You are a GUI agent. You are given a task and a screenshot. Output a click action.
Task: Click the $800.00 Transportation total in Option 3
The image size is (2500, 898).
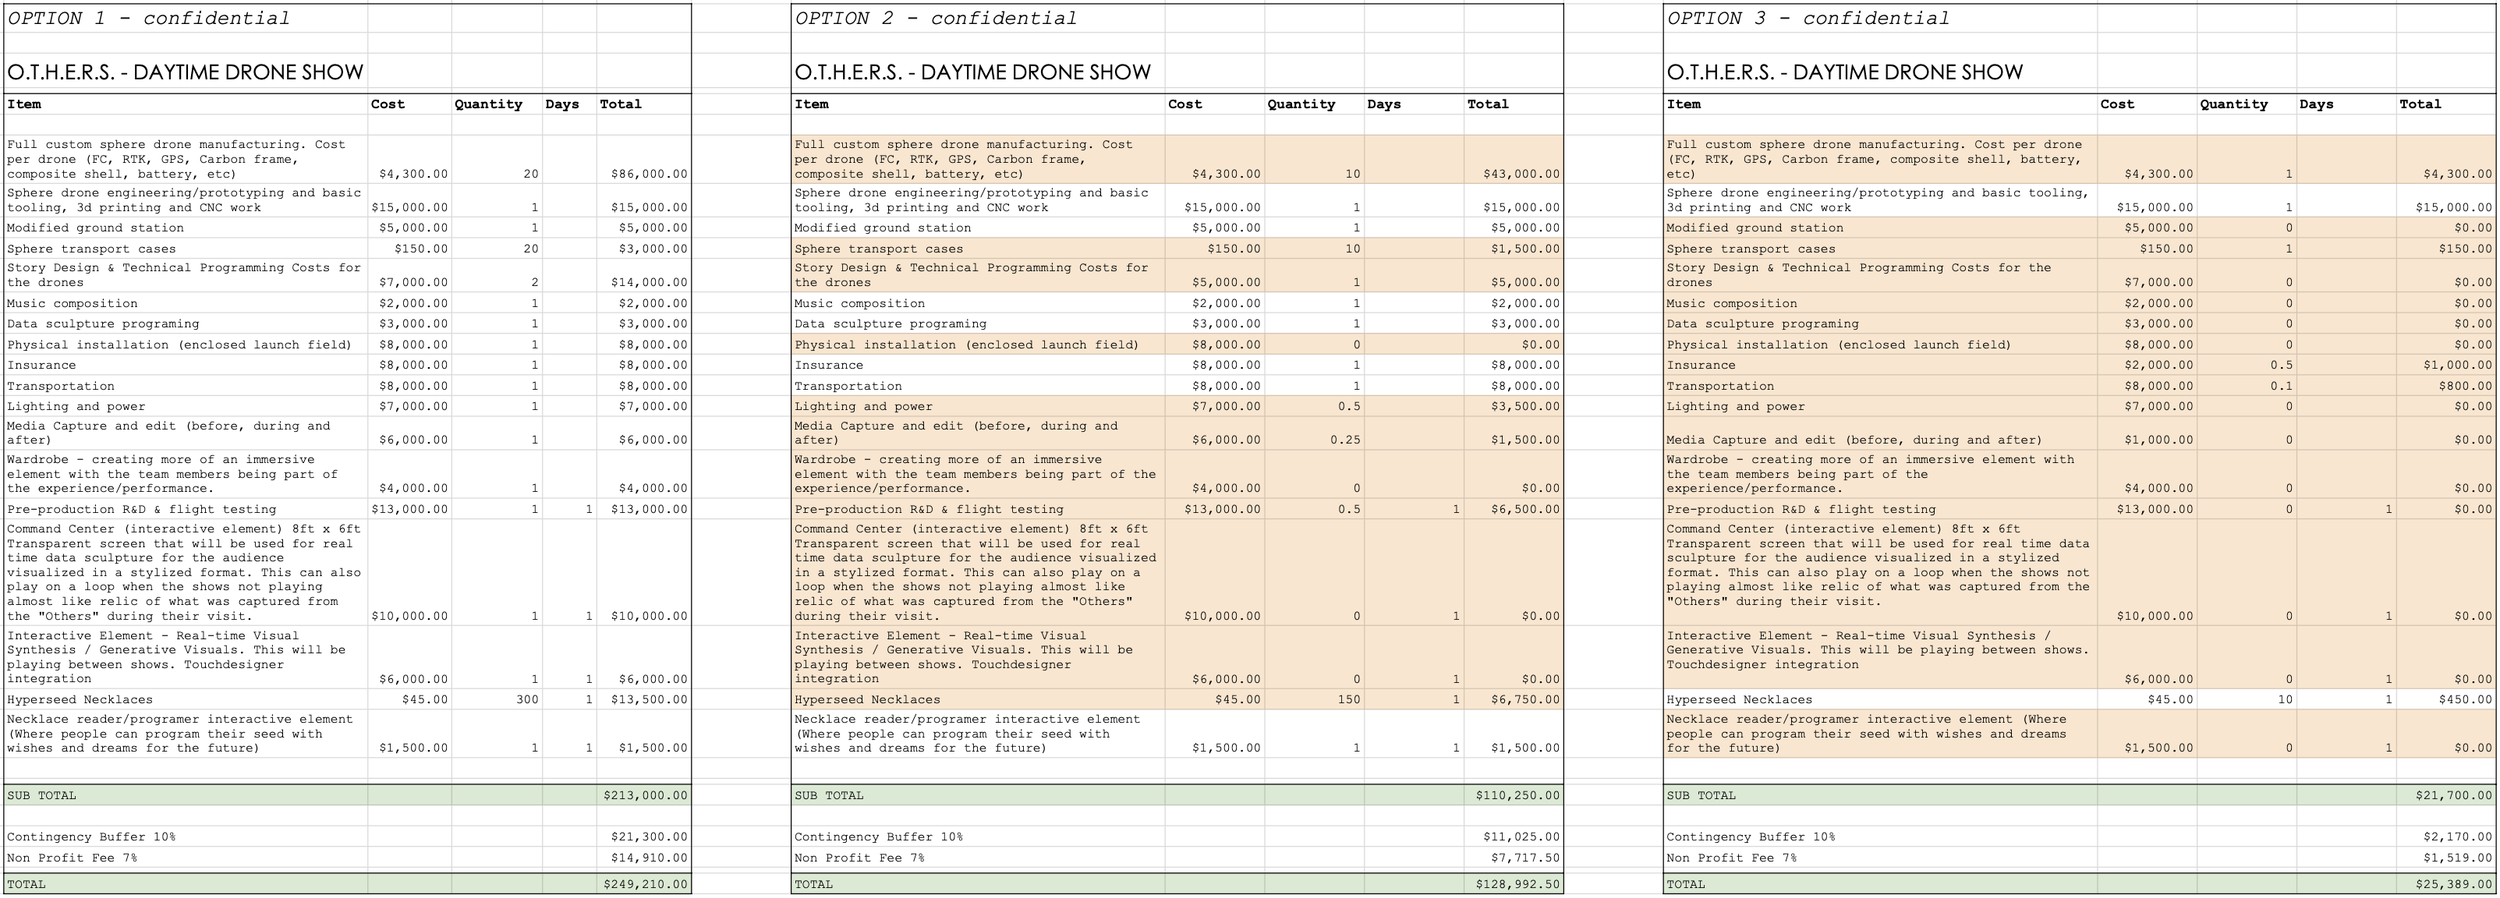click(x=2465, y=386)
